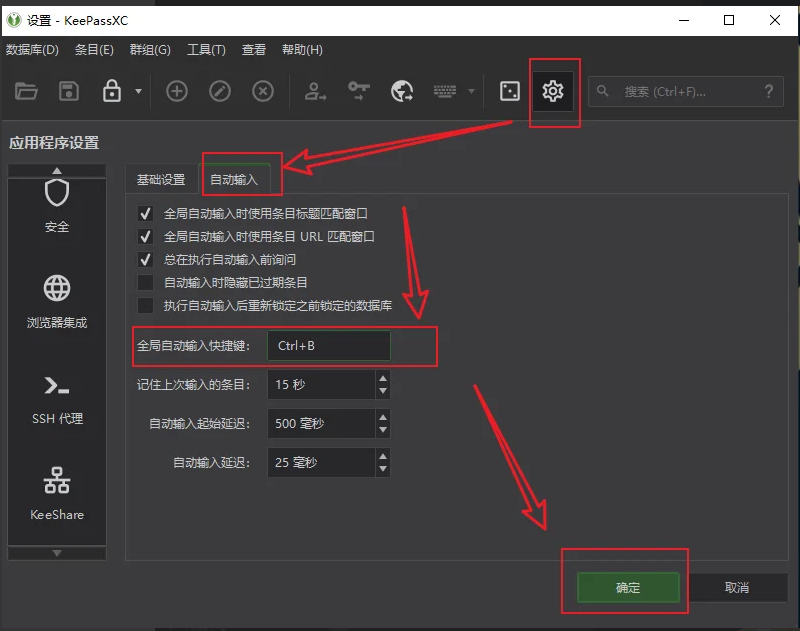This screenshot has height=631, width=800.
Task: Copy password with the key icon
Action: click(x=359, y=91)
